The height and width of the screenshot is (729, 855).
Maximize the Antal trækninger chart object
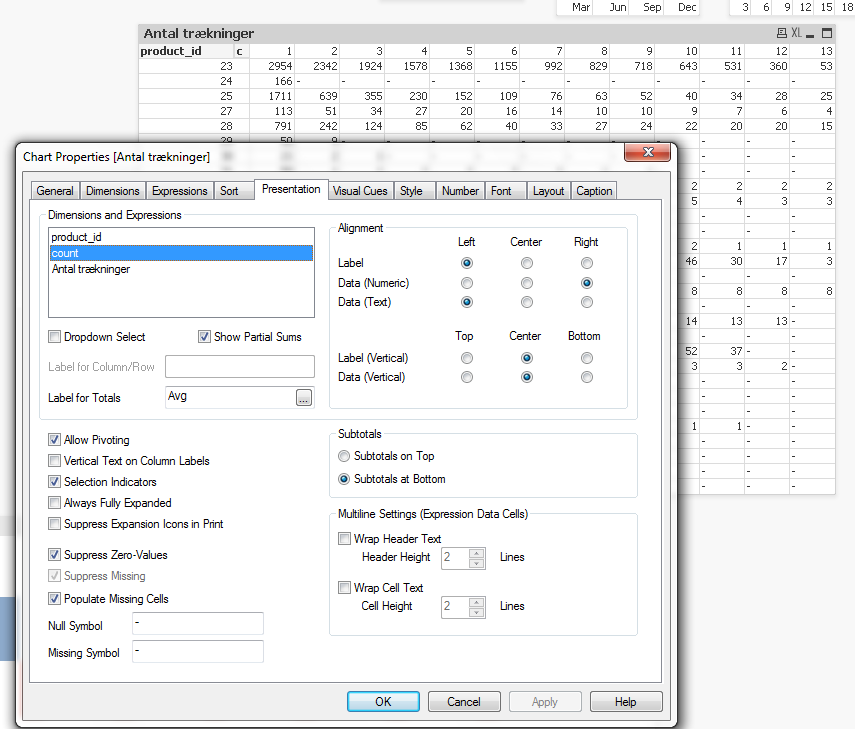point(826,34)
